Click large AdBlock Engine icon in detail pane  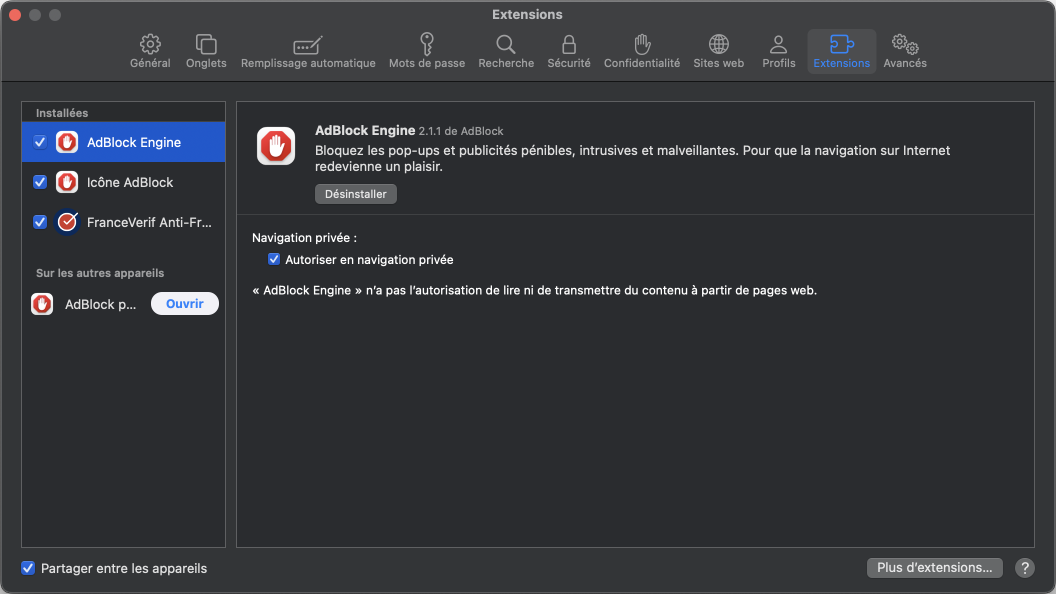click(275, 145)
